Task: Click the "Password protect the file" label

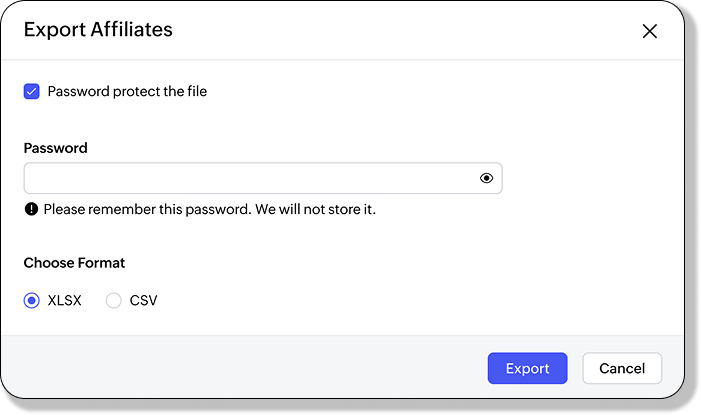Action: pos(127,91)
